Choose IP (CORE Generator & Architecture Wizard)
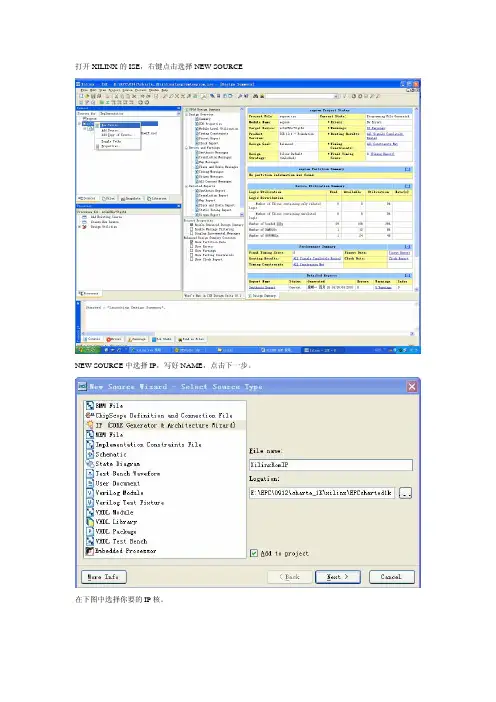Viewport: 496px width, 702px height. coord(161,425)
